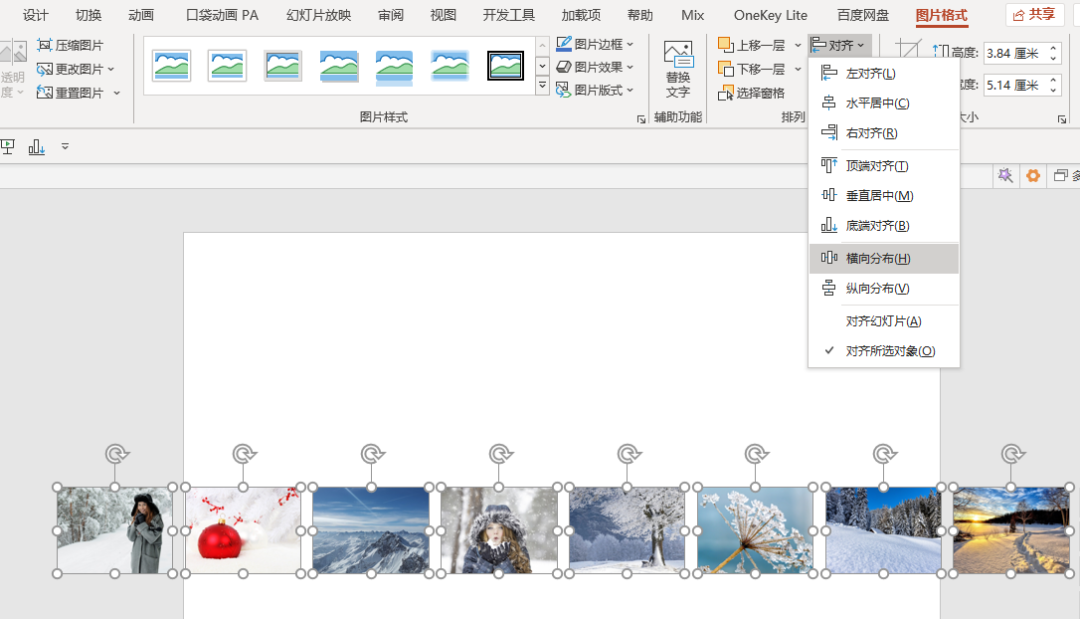The width and height of the screenshot is (1080, 619).
Task: Switch to the 切换 tab
Action: 89,14
